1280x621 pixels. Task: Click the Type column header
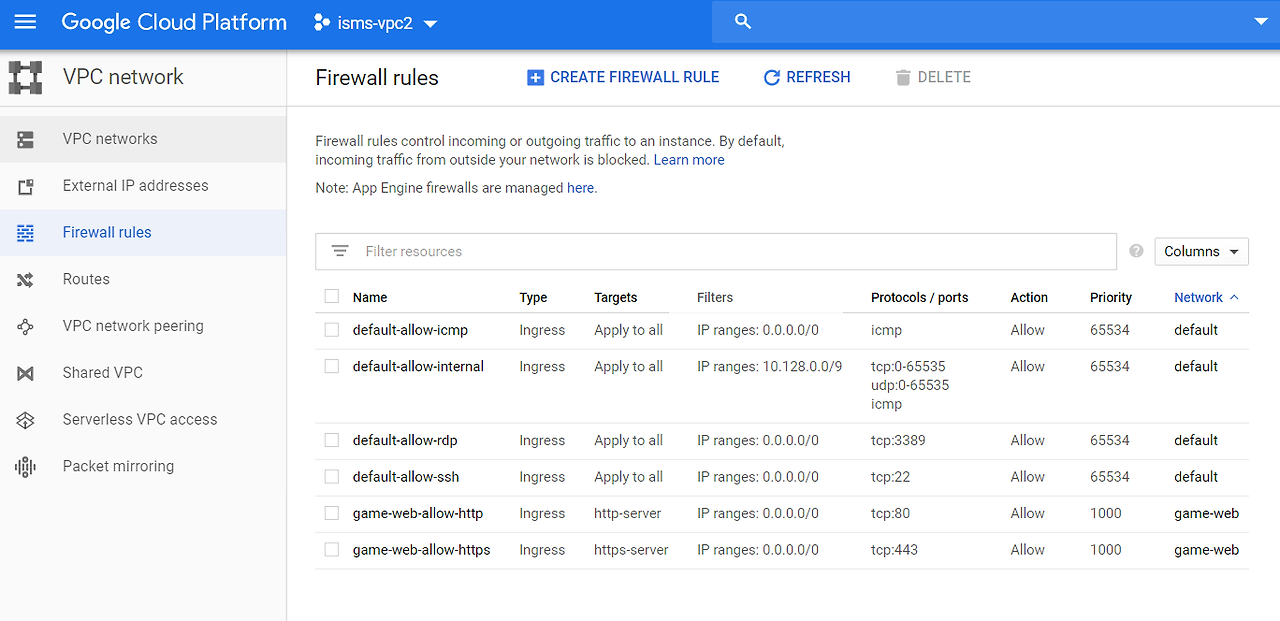click(533, 297)
